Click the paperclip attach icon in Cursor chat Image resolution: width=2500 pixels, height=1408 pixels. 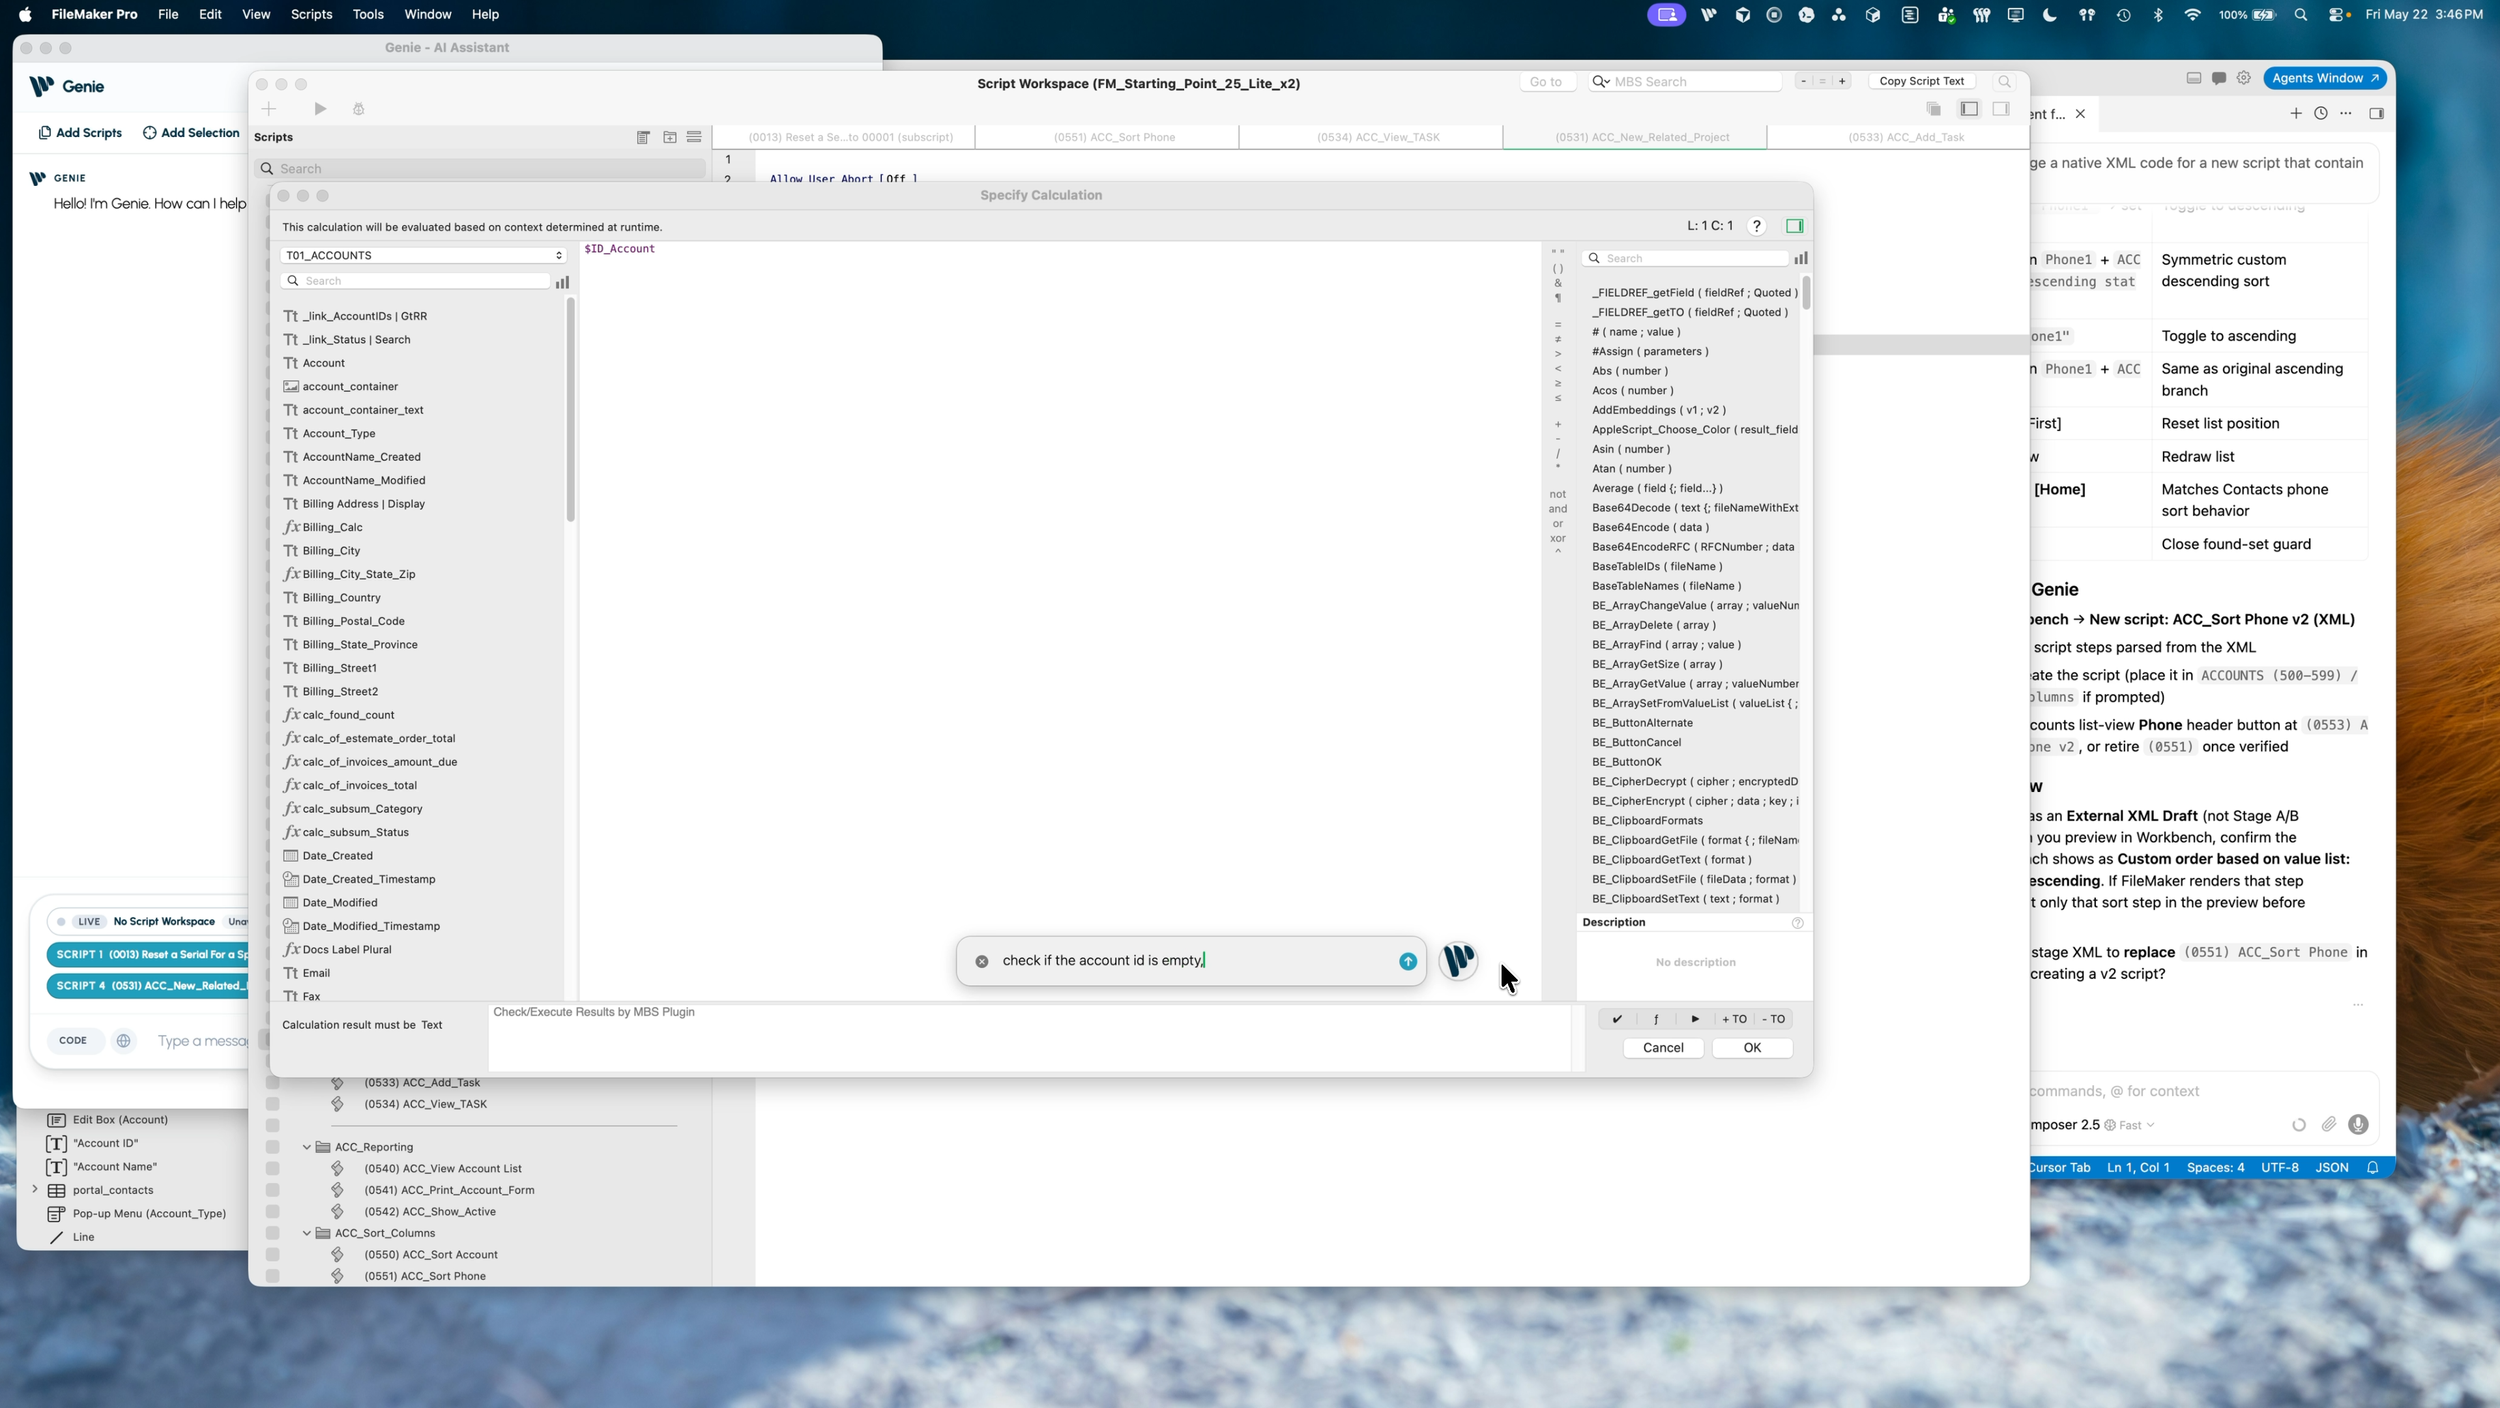pyautogui.click(x=2328, y=1125)
